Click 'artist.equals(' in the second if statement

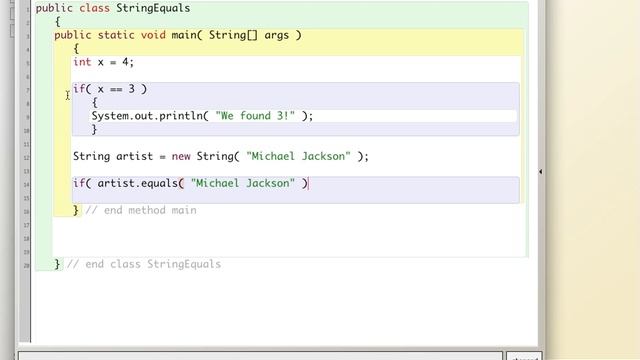[140, 183]
